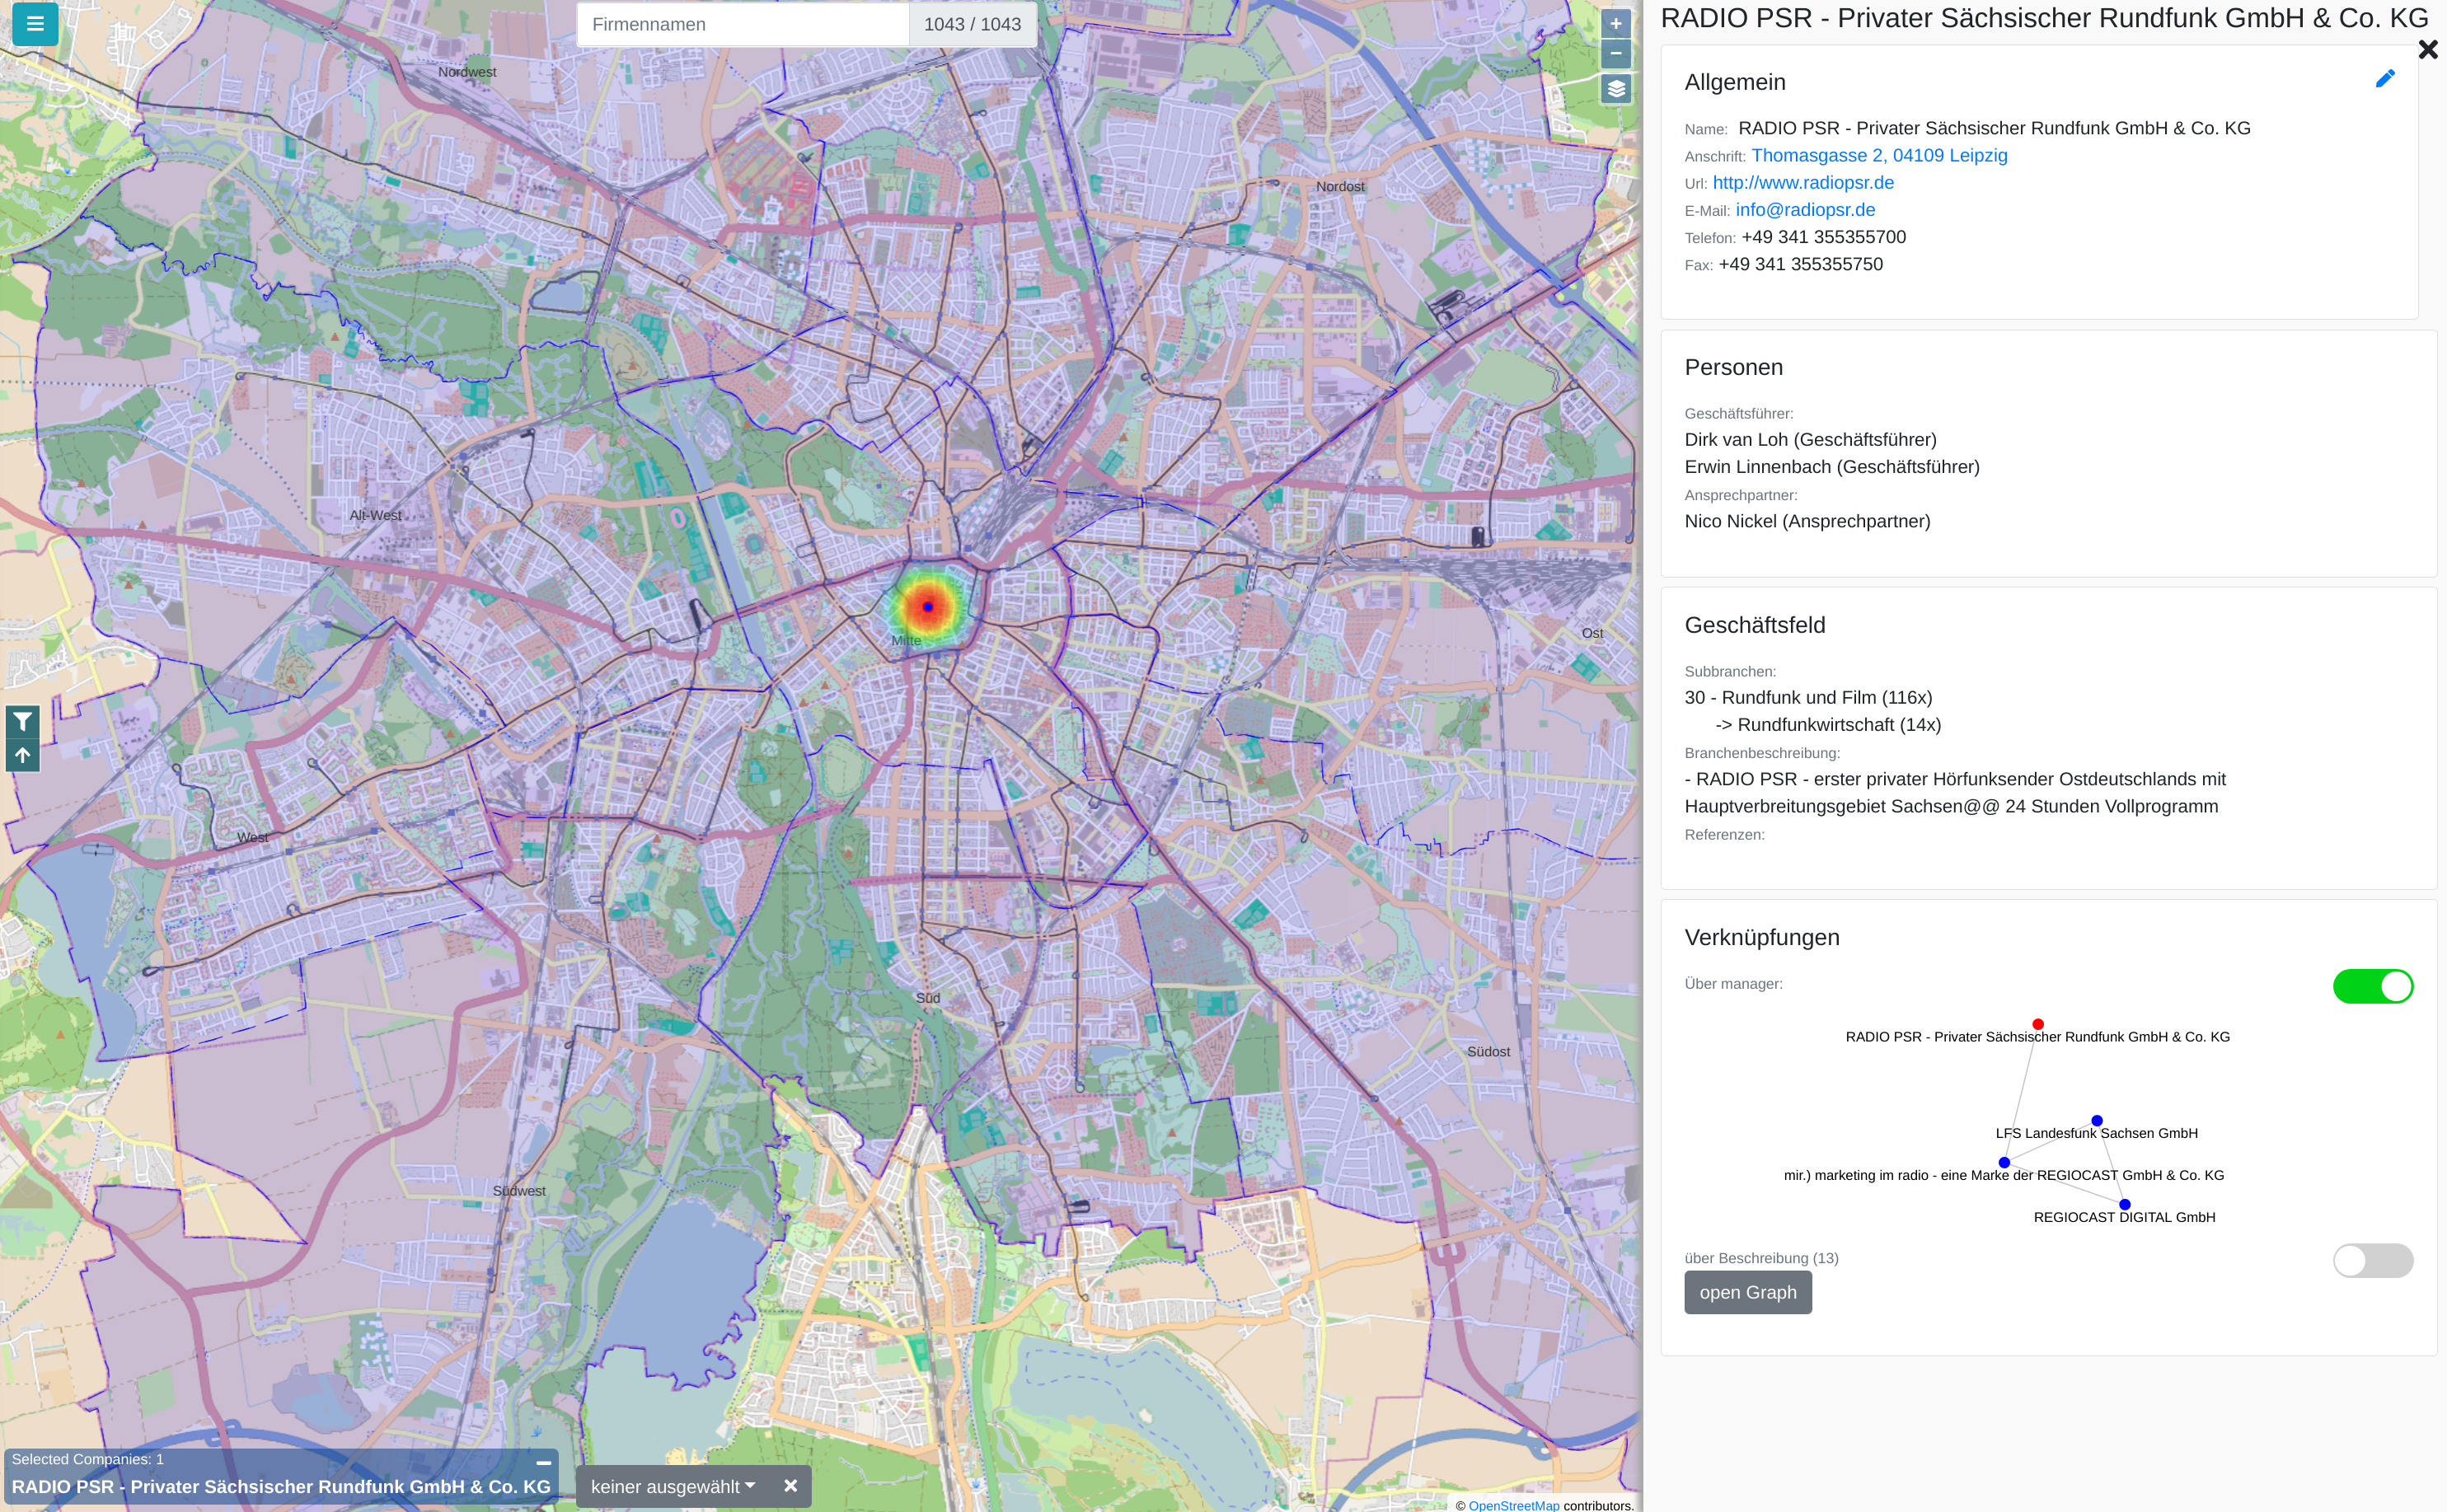Zoom in on the map

click(1615, 24)
